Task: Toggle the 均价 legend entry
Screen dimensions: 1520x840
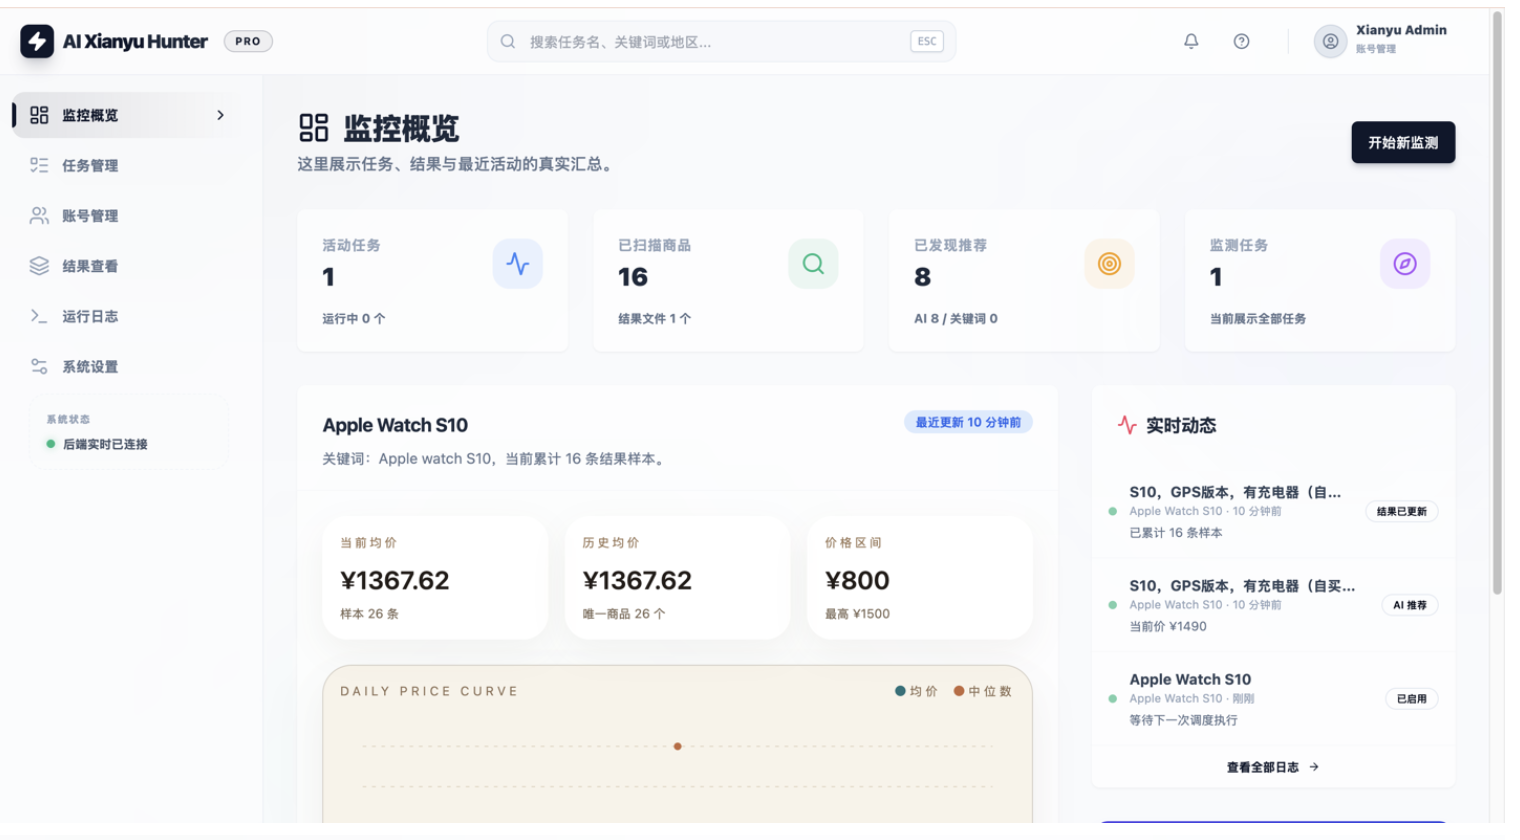Action: point(916,691)
